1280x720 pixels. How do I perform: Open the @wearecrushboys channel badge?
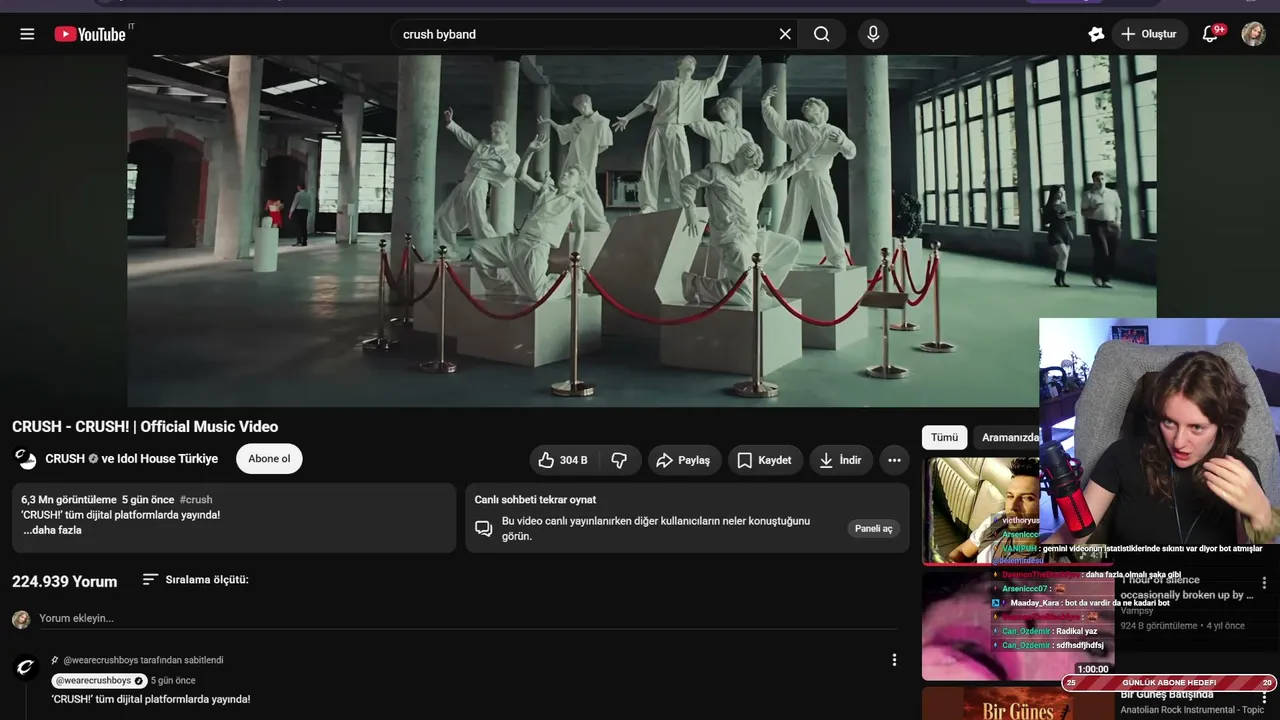click(x=99, y=681)
